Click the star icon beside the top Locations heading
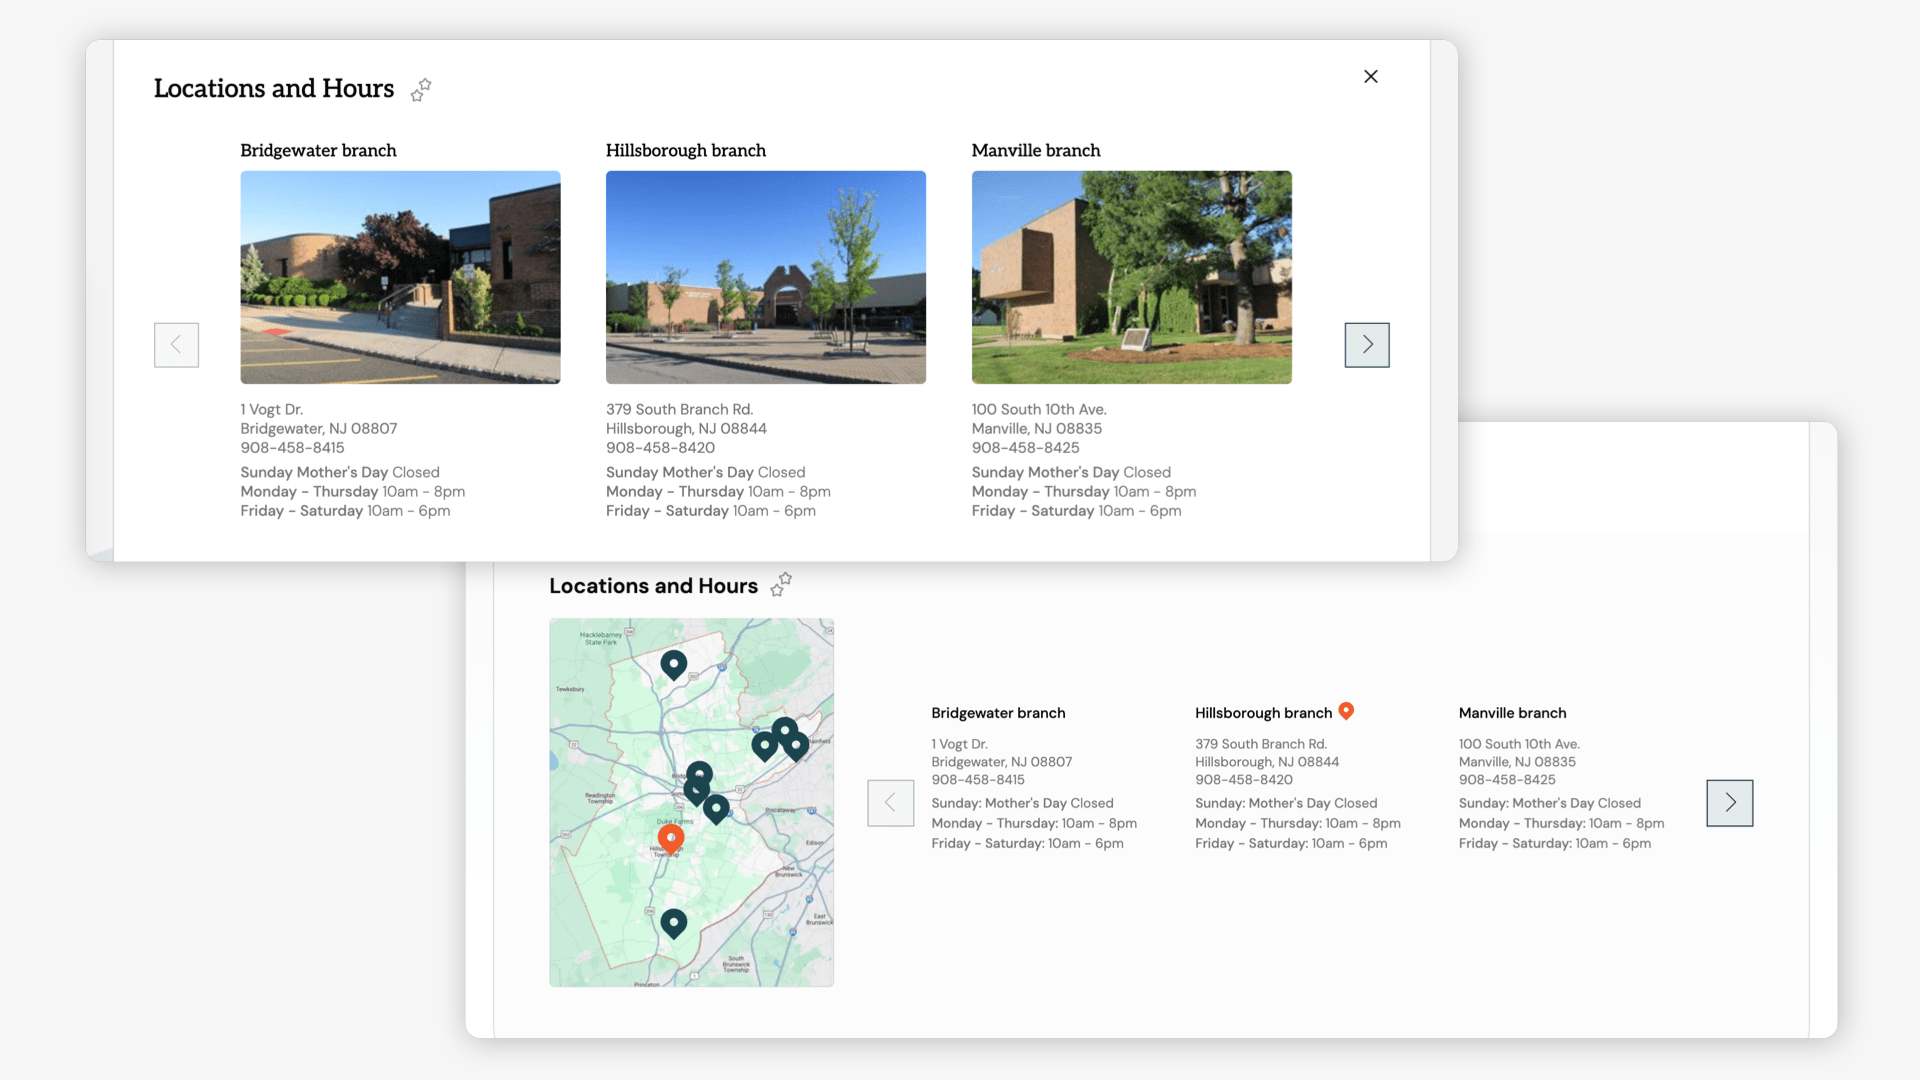Viewport: 1920px width, 1080px height. tap(421, 90)
